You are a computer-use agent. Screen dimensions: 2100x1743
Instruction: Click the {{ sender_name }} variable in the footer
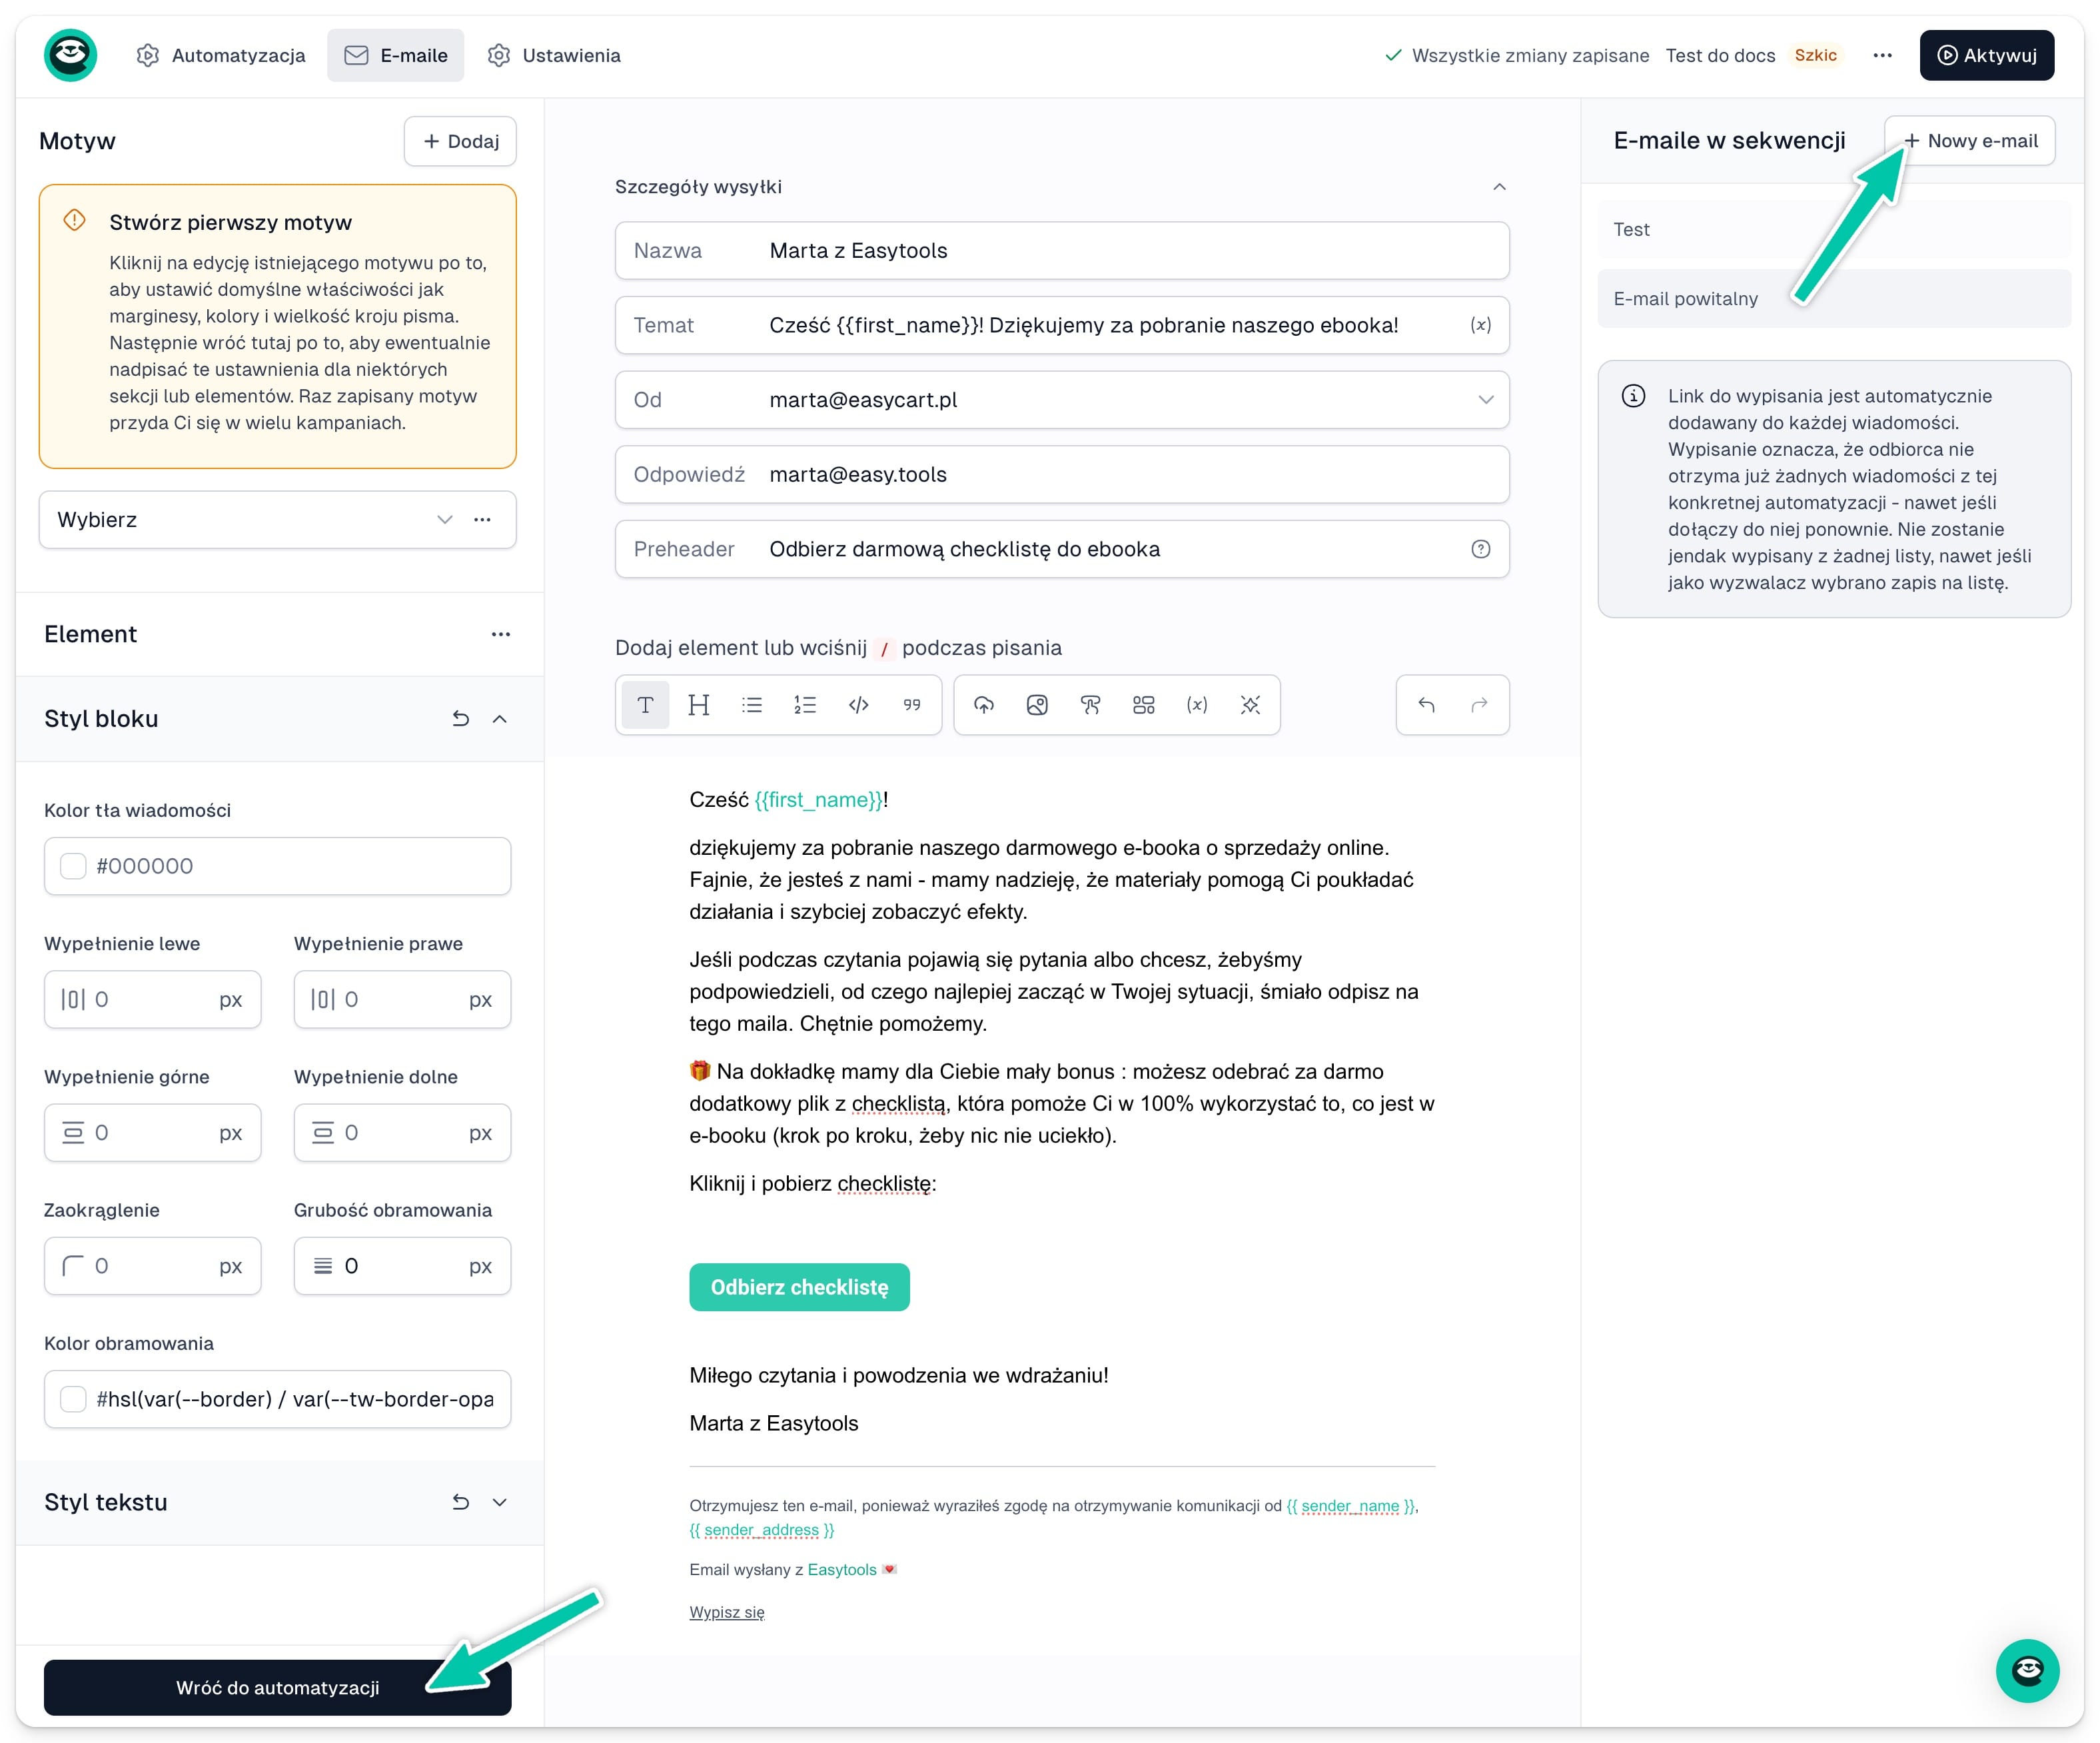[x=1350, y=1505]
